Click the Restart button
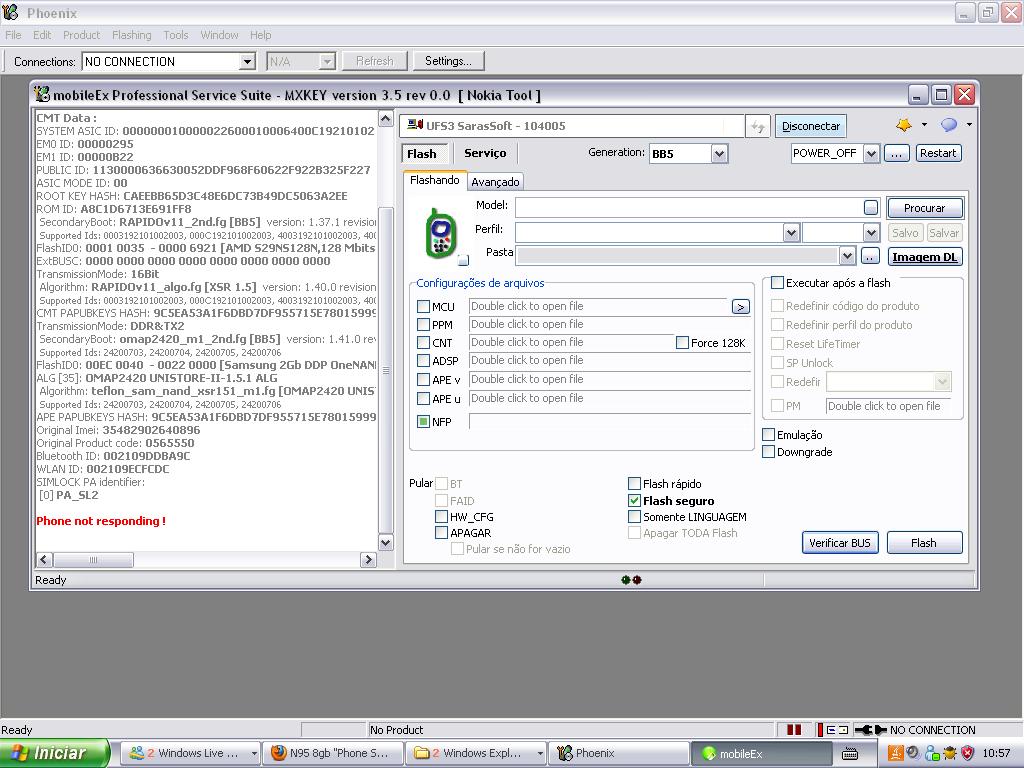The height and width of the screenshot is (768, 1024). (x=938, y=153)
